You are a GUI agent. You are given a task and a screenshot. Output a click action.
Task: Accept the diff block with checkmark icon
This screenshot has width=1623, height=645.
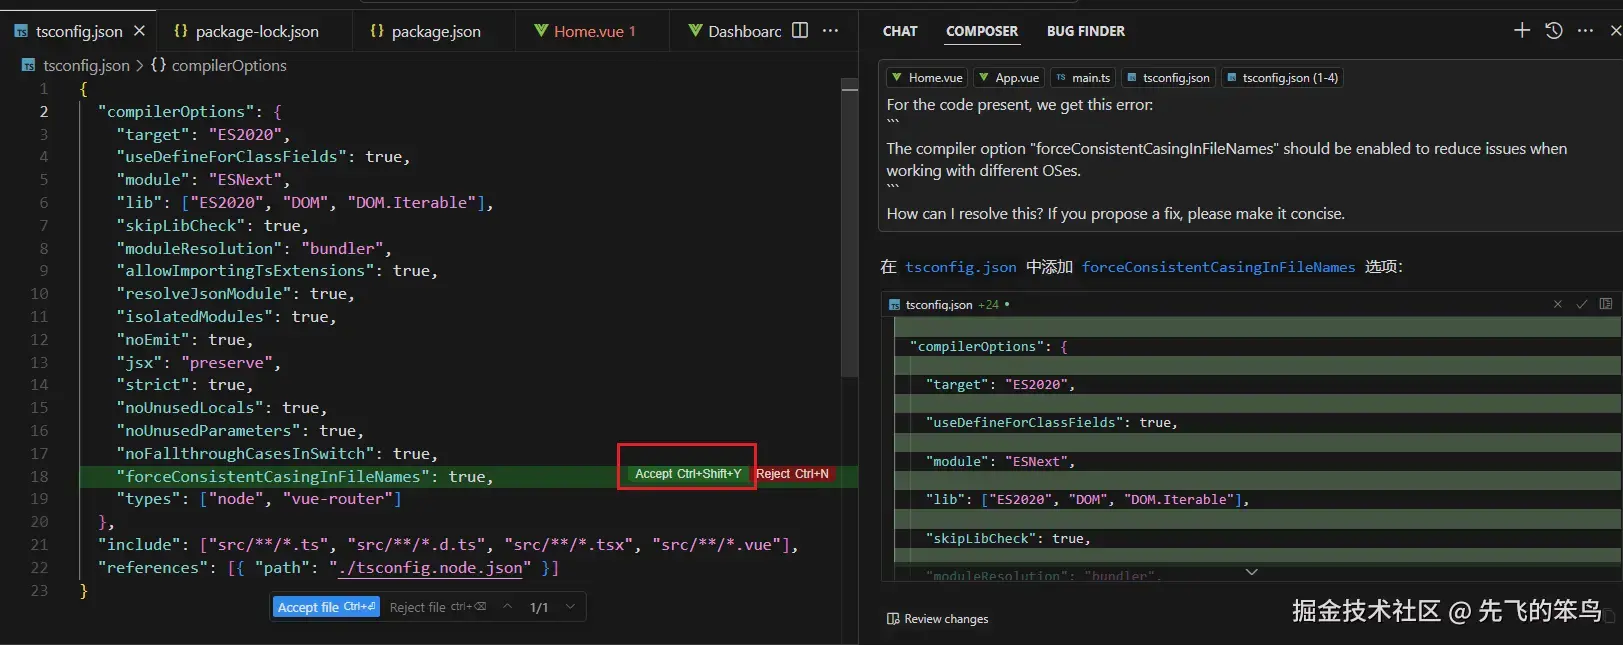[1581, 304]
